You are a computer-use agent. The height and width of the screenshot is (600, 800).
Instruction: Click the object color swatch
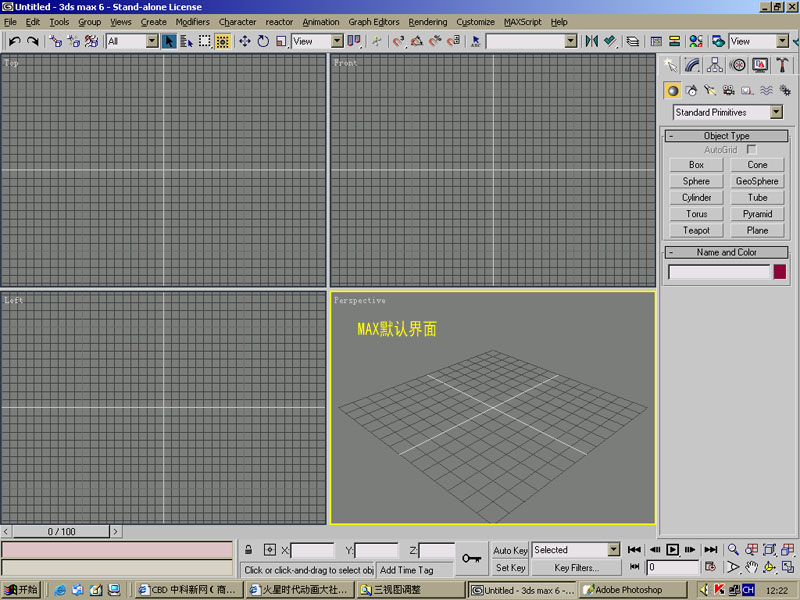pyautogui.click(x=780, y=272)
